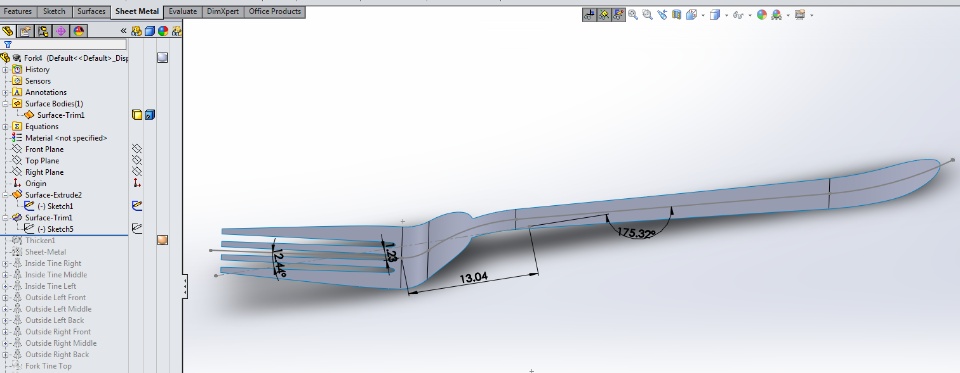Collapse the display pane with double chevron
Screen dimensions: 960x373
[x=123, y=31]
